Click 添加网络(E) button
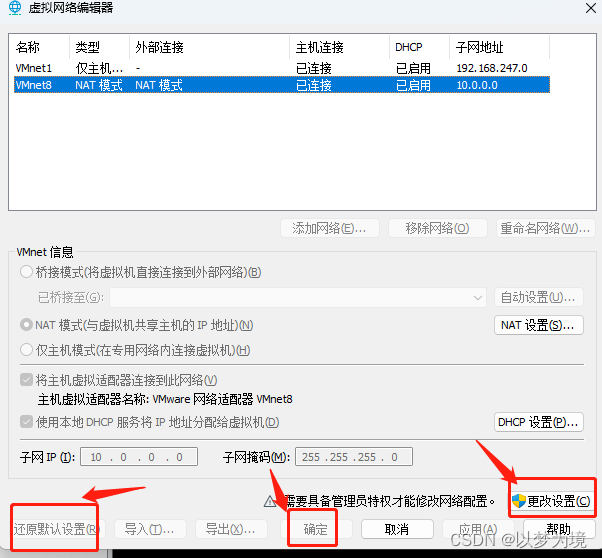The height and width of the screenshot is (558, 602). pos(330,228)
